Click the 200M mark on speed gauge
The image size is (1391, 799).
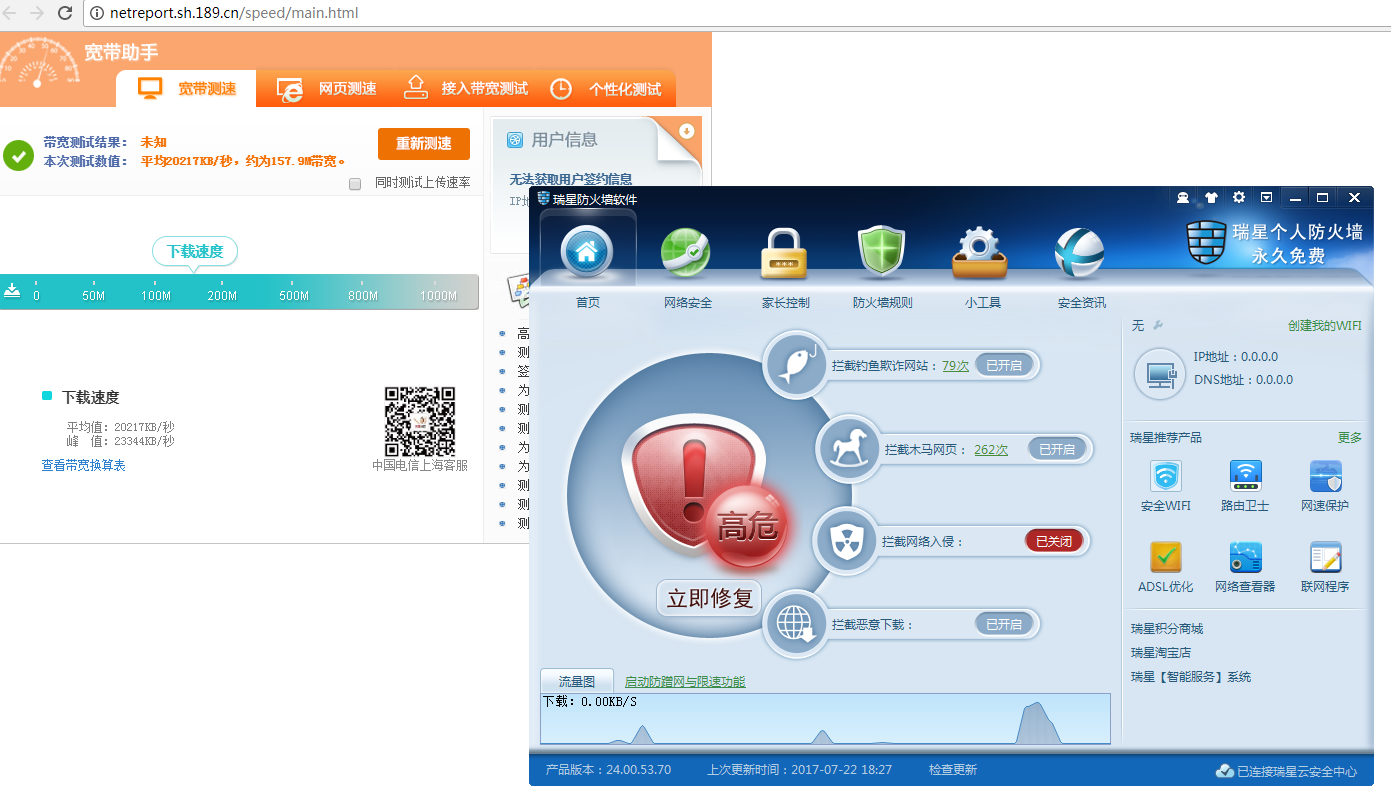click(222, 295)
